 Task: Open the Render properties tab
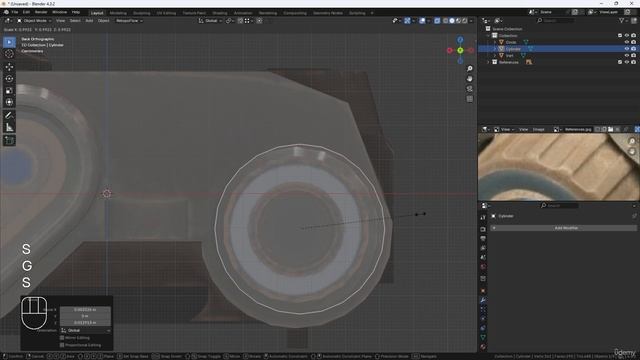click(483, 229)
